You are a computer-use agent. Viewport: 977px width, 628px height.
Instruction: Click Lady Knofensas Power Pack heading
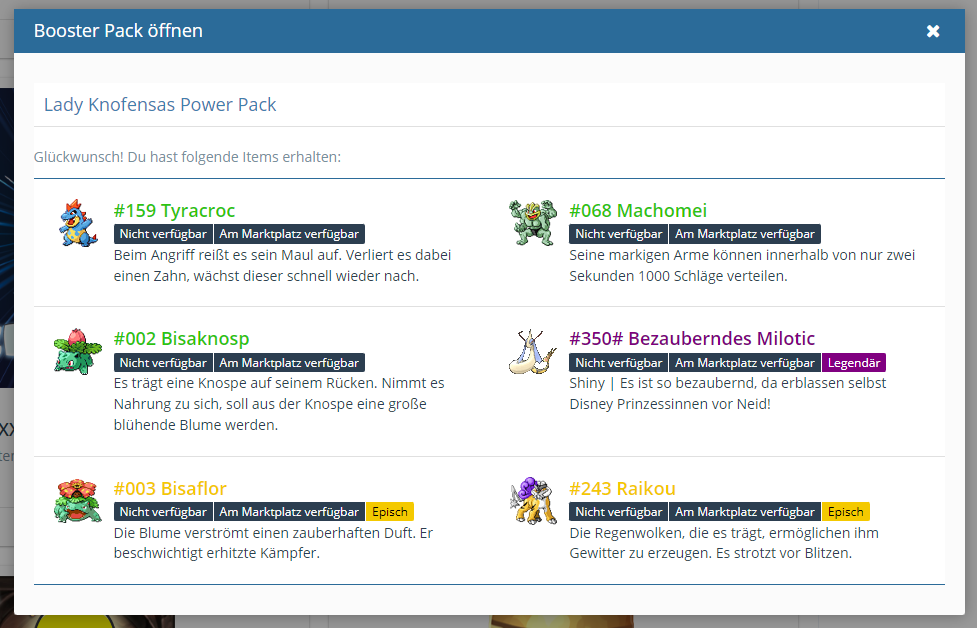point(160,105)
